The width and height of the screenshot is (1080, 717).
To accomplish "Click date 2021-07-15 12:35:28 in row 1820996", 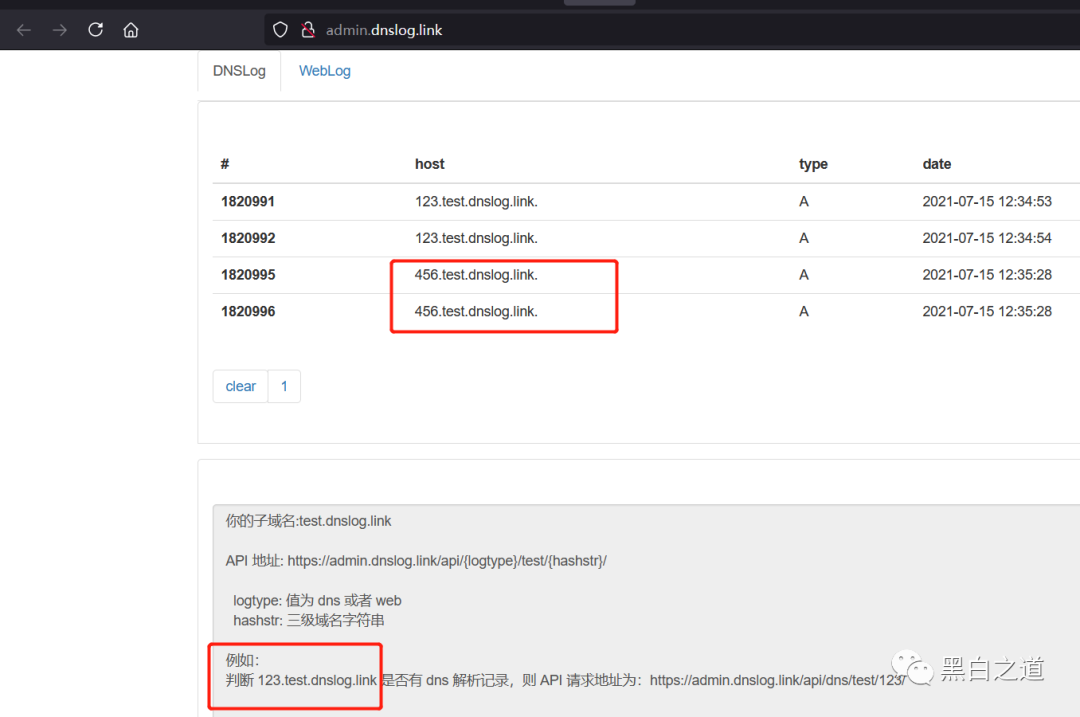I will click(x=987, y=311).
